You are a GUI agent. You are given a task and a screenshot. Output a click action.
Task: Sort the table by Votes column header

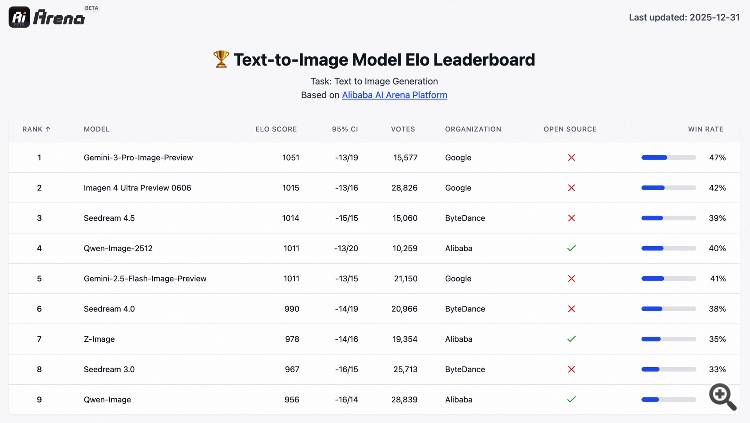pos(404,129)
